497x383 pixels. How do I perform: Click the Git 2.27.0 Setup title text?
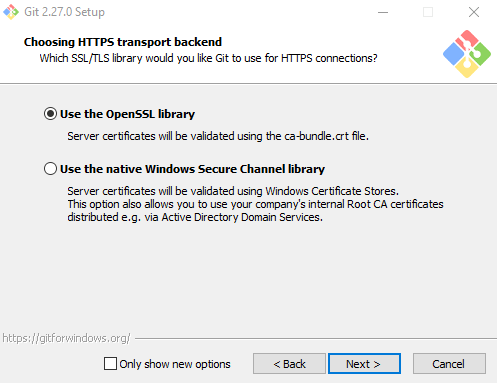(x=64, y=12)
